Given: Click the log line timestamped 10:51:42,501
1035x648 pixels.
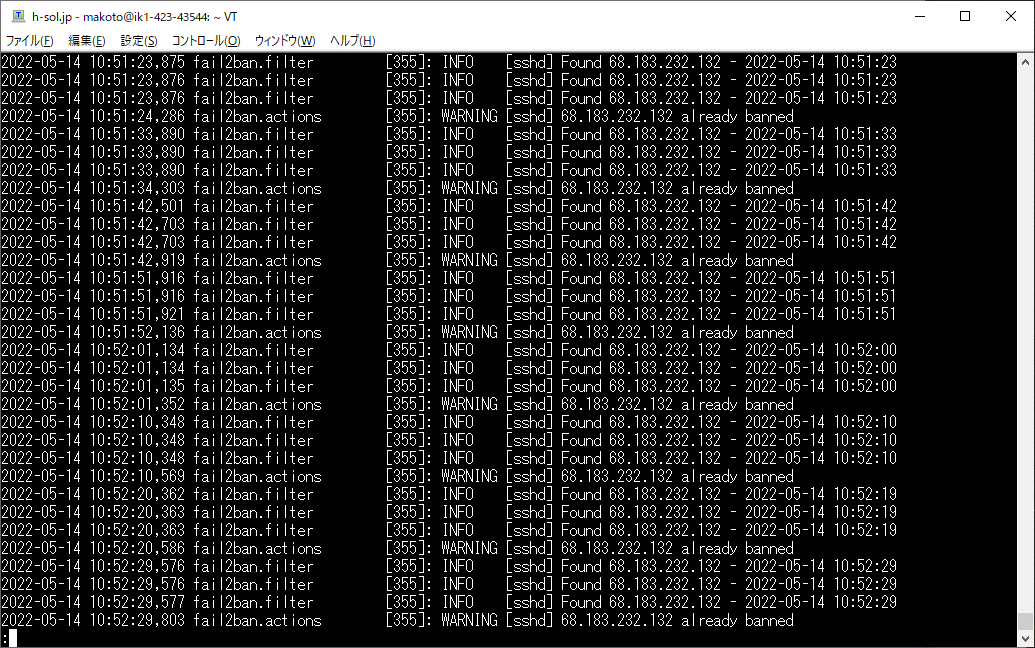Looking at the screenshot, I should pyautogui.click(x=449, y=207).
